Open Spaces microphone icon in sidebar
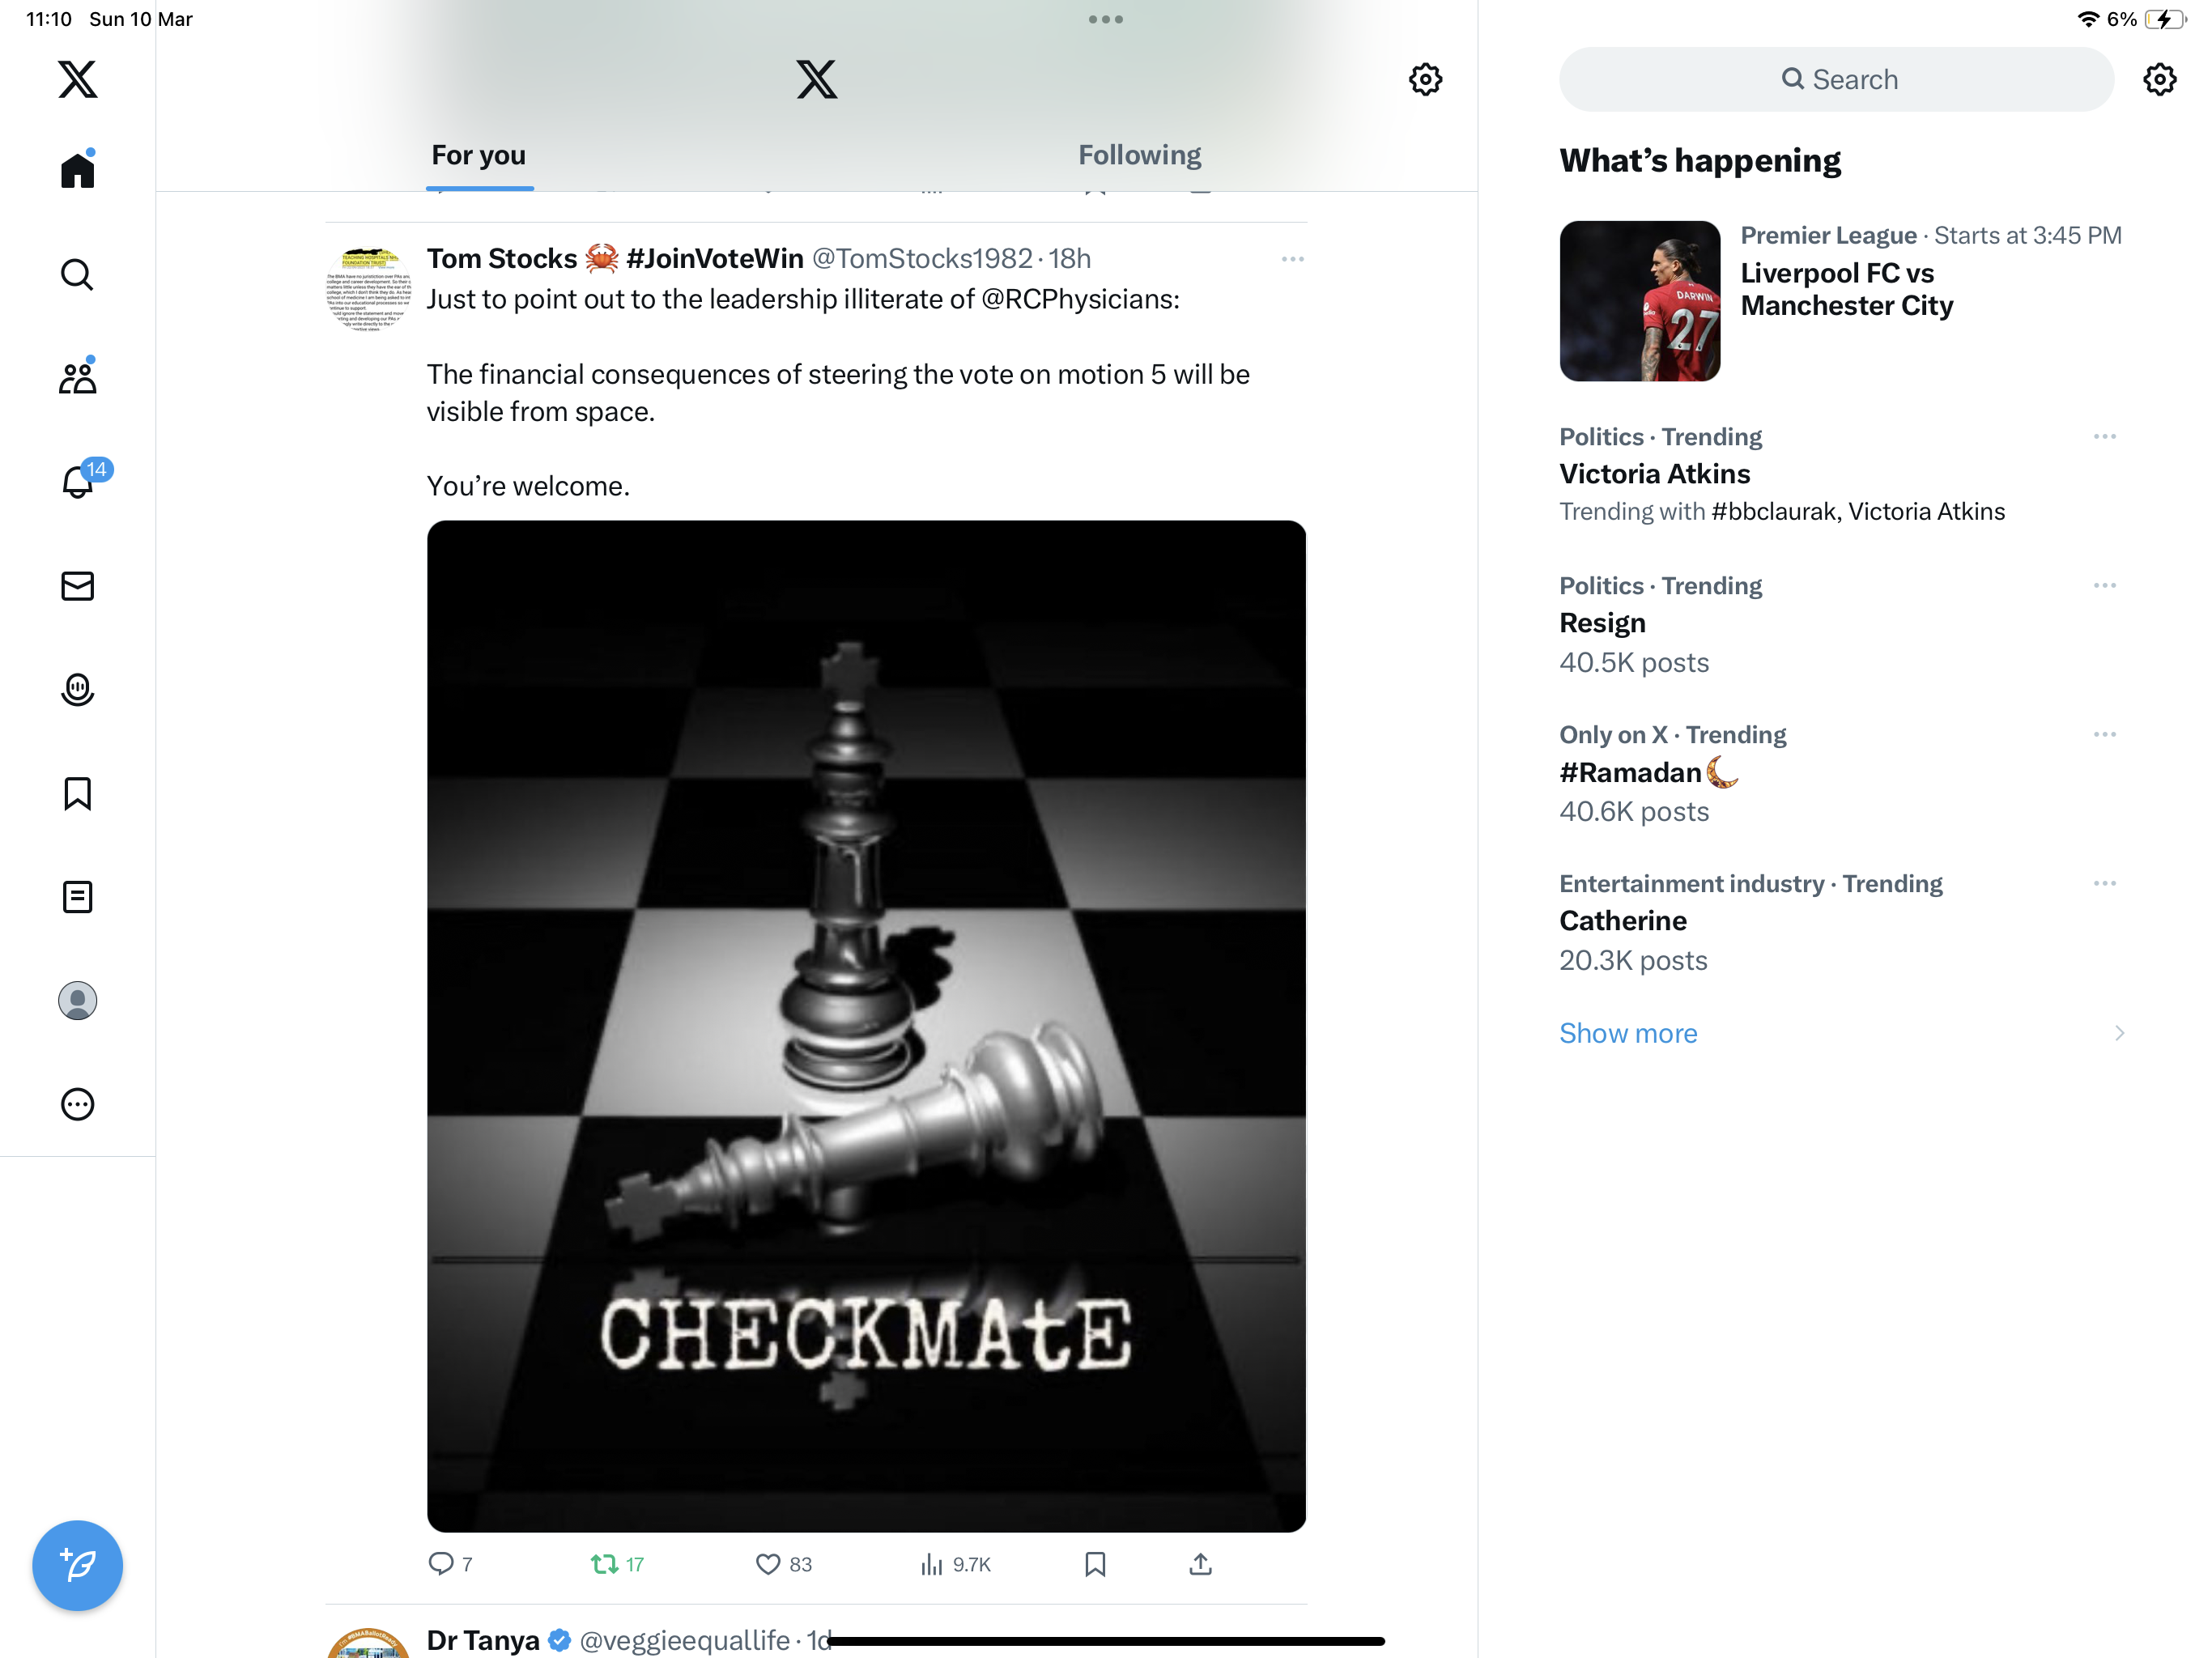Screen dimensions: 2212x1658 pos(77,689)
